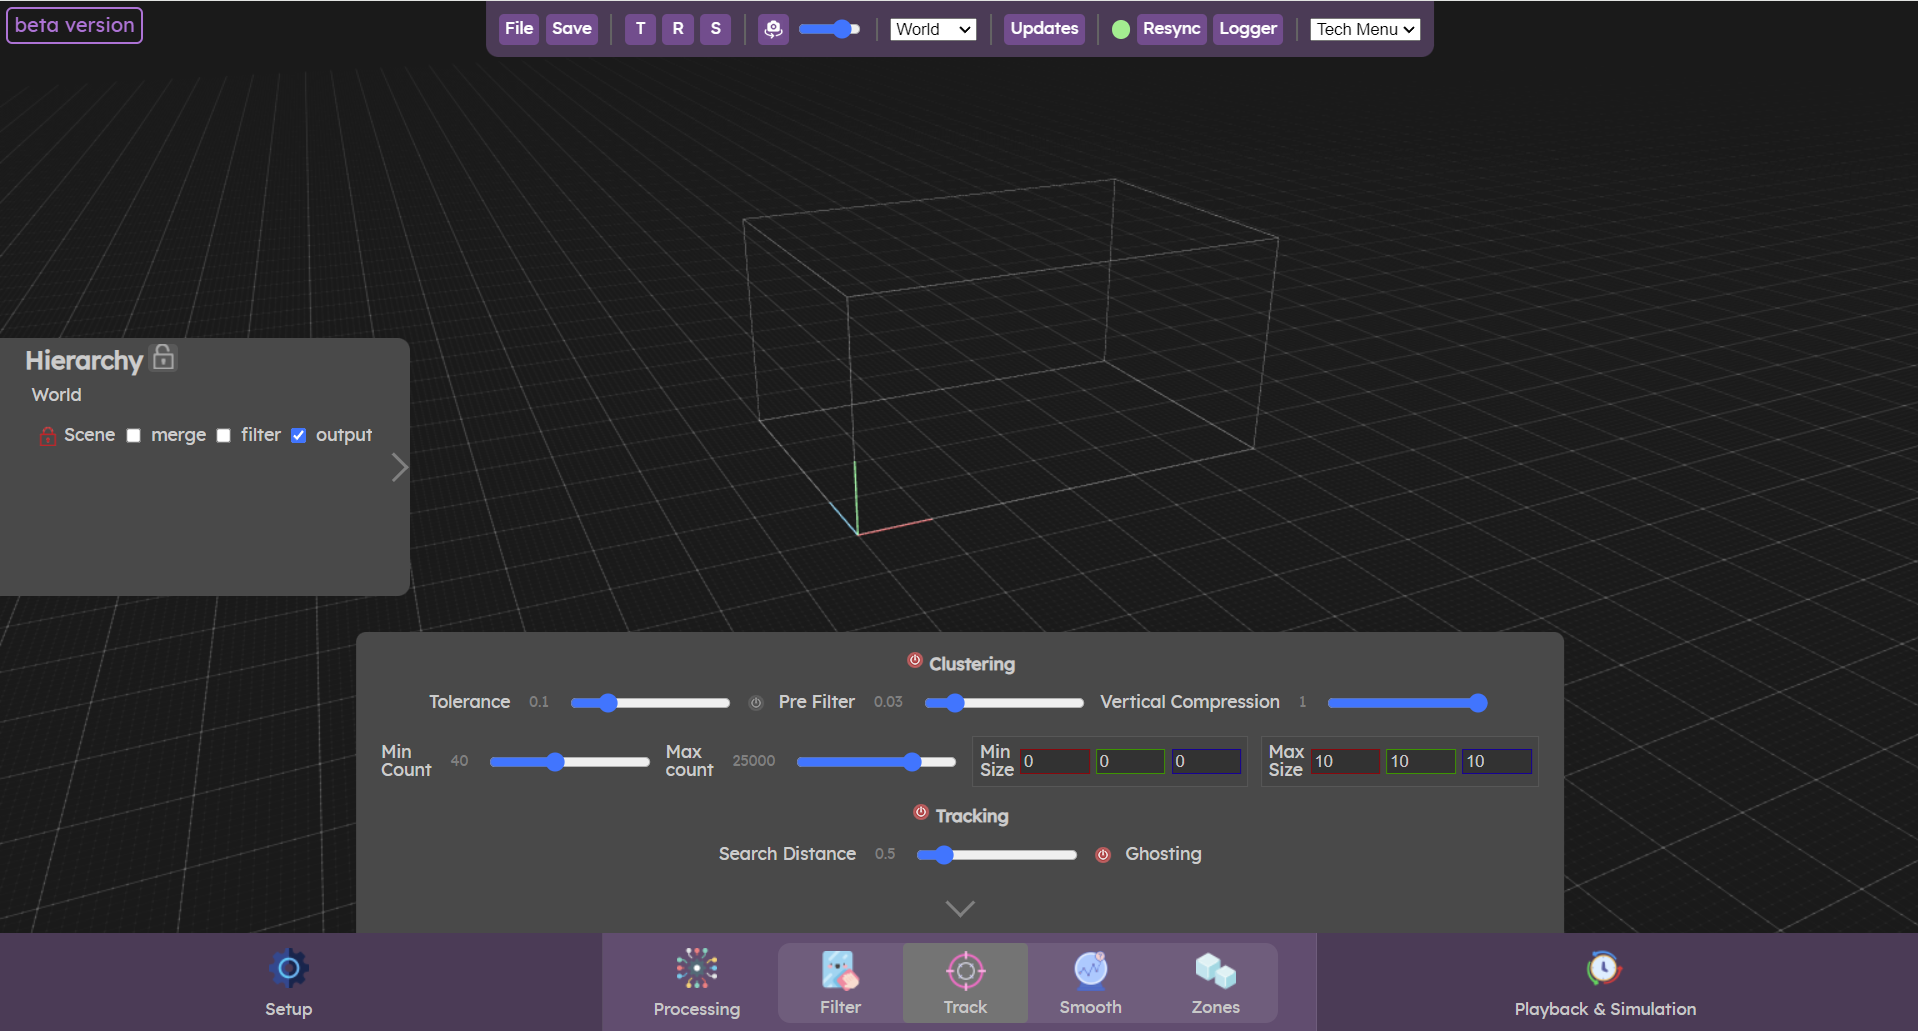
Task: Click the Resync button
Action: tap(1170, 29)
